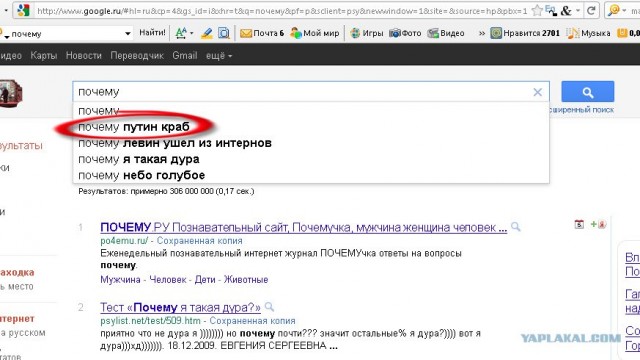Image resolution: width=640 pixels, height=360 pixels.
Task: Click the highlighter pen toolbar icon
Action: pyautogui.click(x=207, y=33)
